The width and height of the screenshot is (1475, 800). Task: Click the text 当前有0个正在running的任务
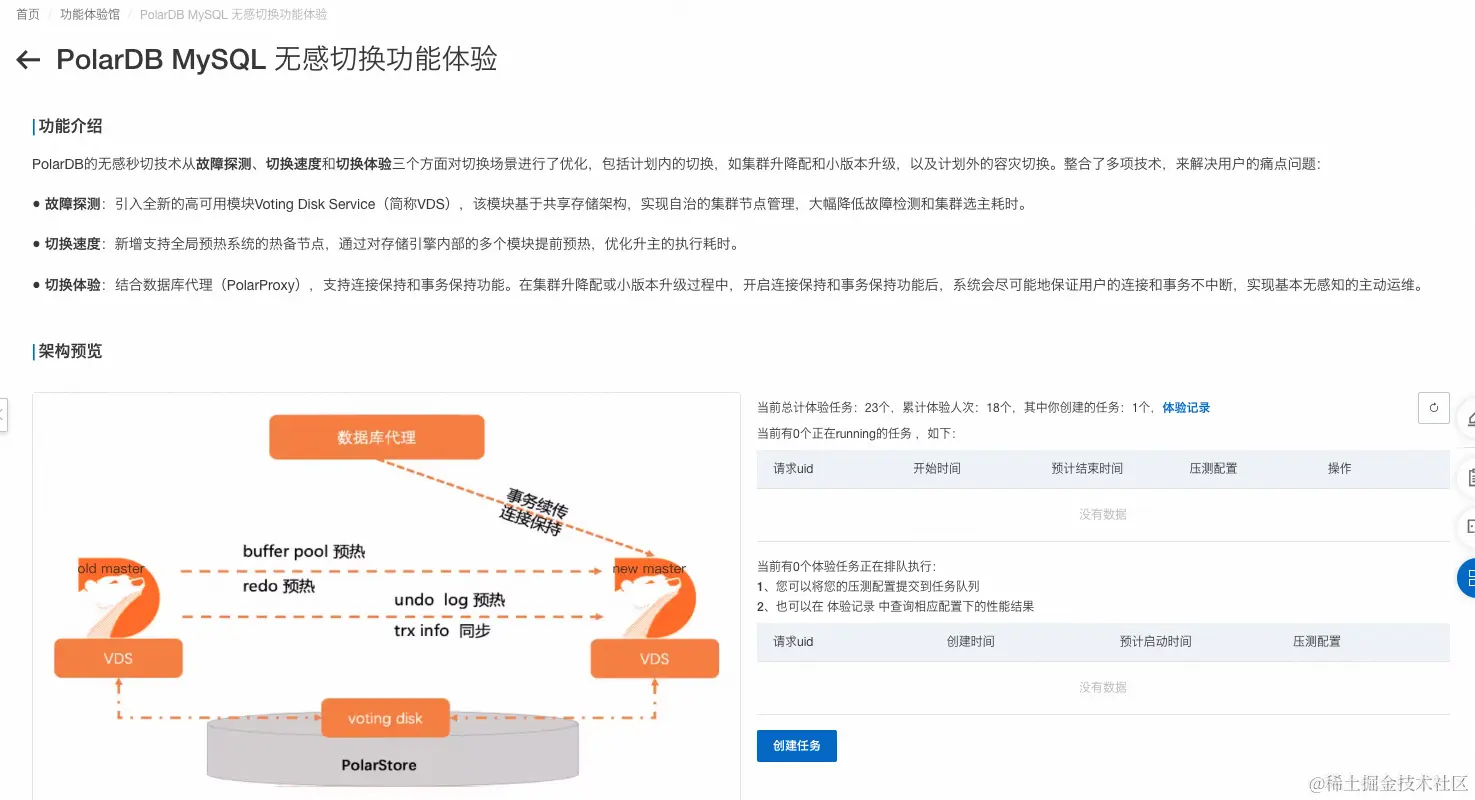coord(835,433)
